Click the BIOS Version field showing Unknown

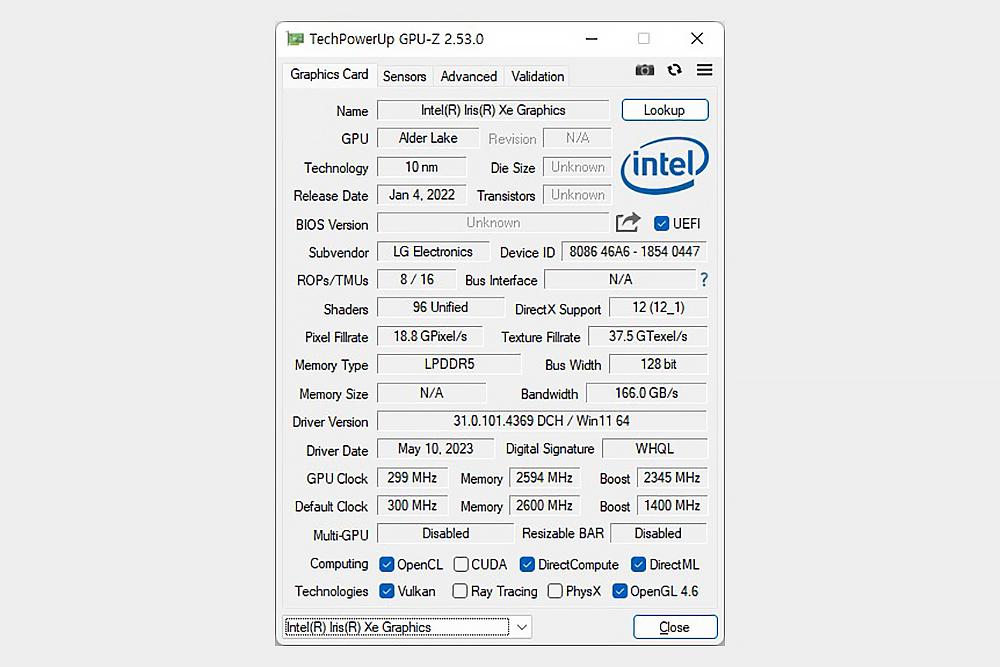click(x=493, y=223)
